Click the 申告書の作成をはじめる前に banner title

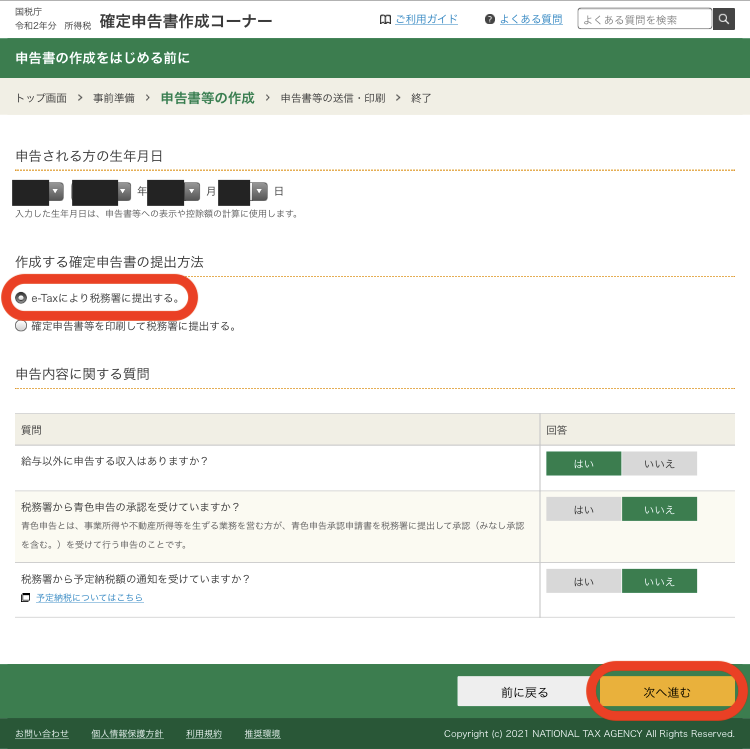click(102, 58)
